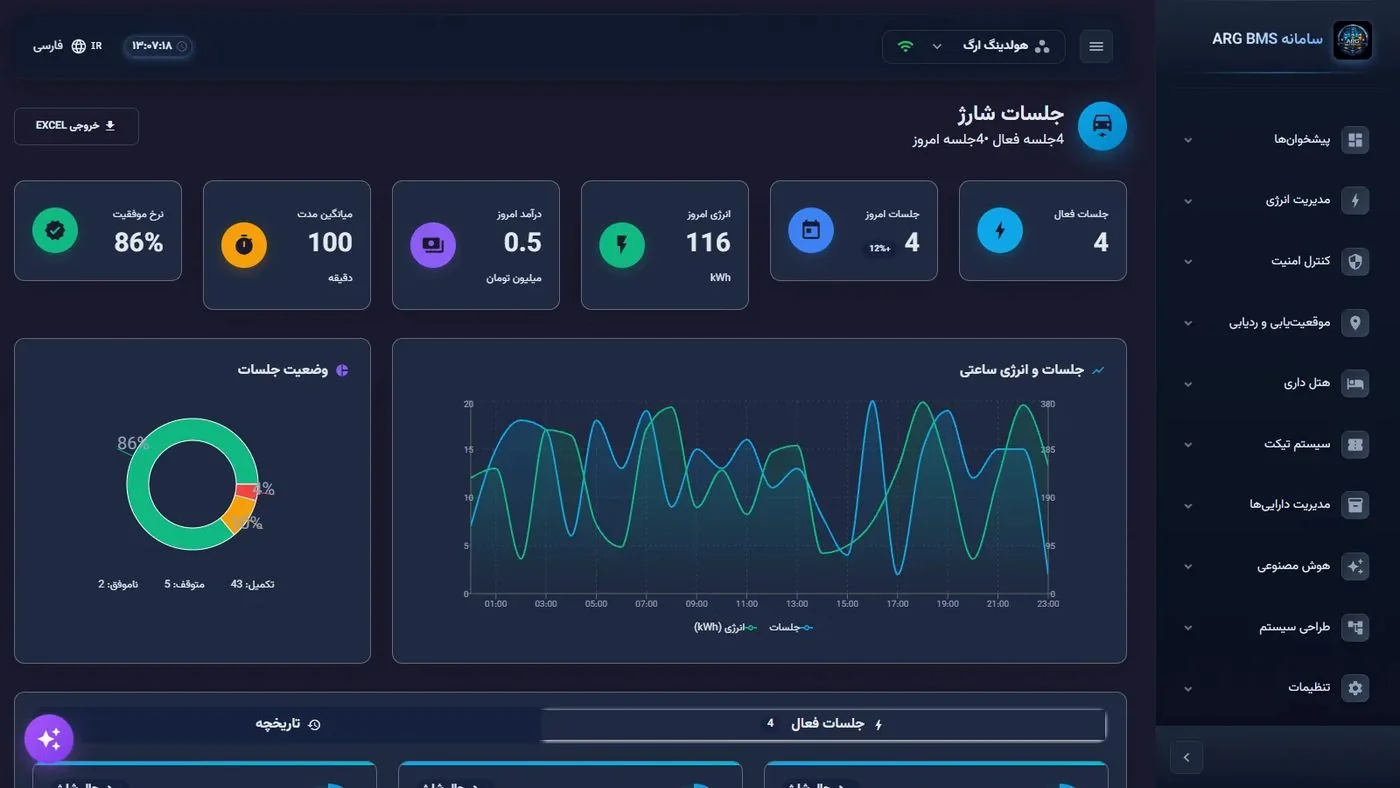The image size is (1400, 788).
Task: Click the خروجی EXCEL export button
Action: point(76,126)
